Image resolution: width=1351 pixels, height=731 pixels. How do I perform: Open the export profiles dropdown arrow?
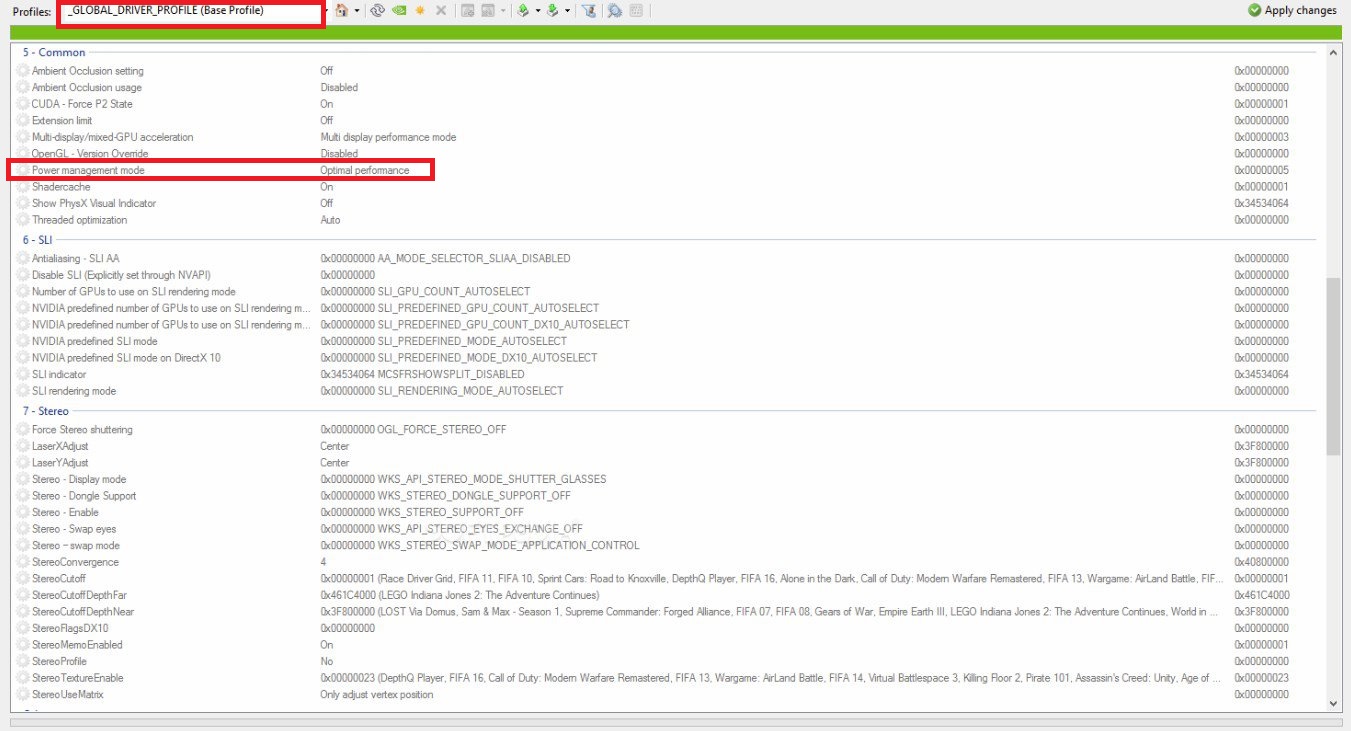537,11
